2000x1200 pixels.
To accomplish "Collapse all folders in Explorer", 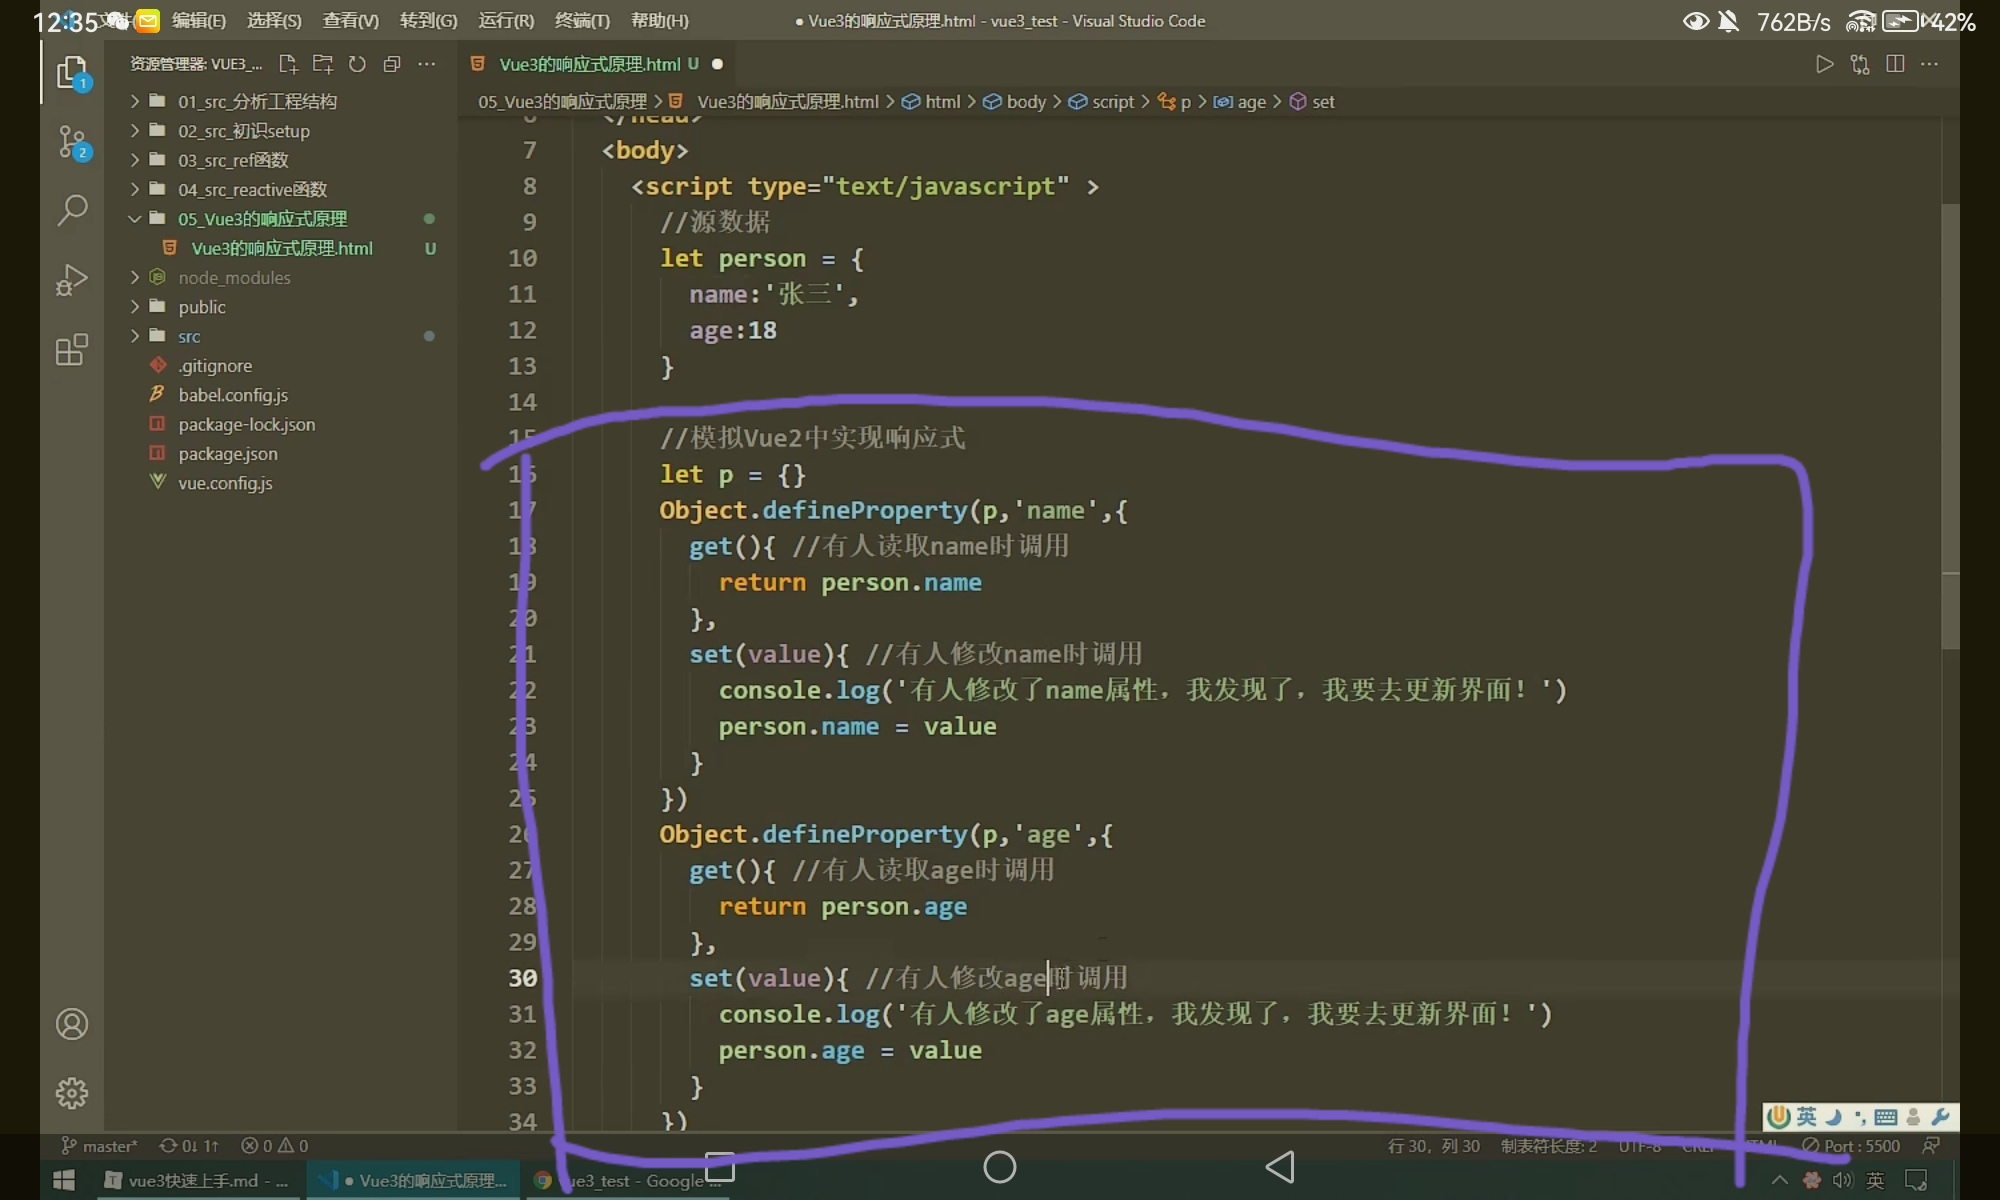I will click(x=392, y=64).
